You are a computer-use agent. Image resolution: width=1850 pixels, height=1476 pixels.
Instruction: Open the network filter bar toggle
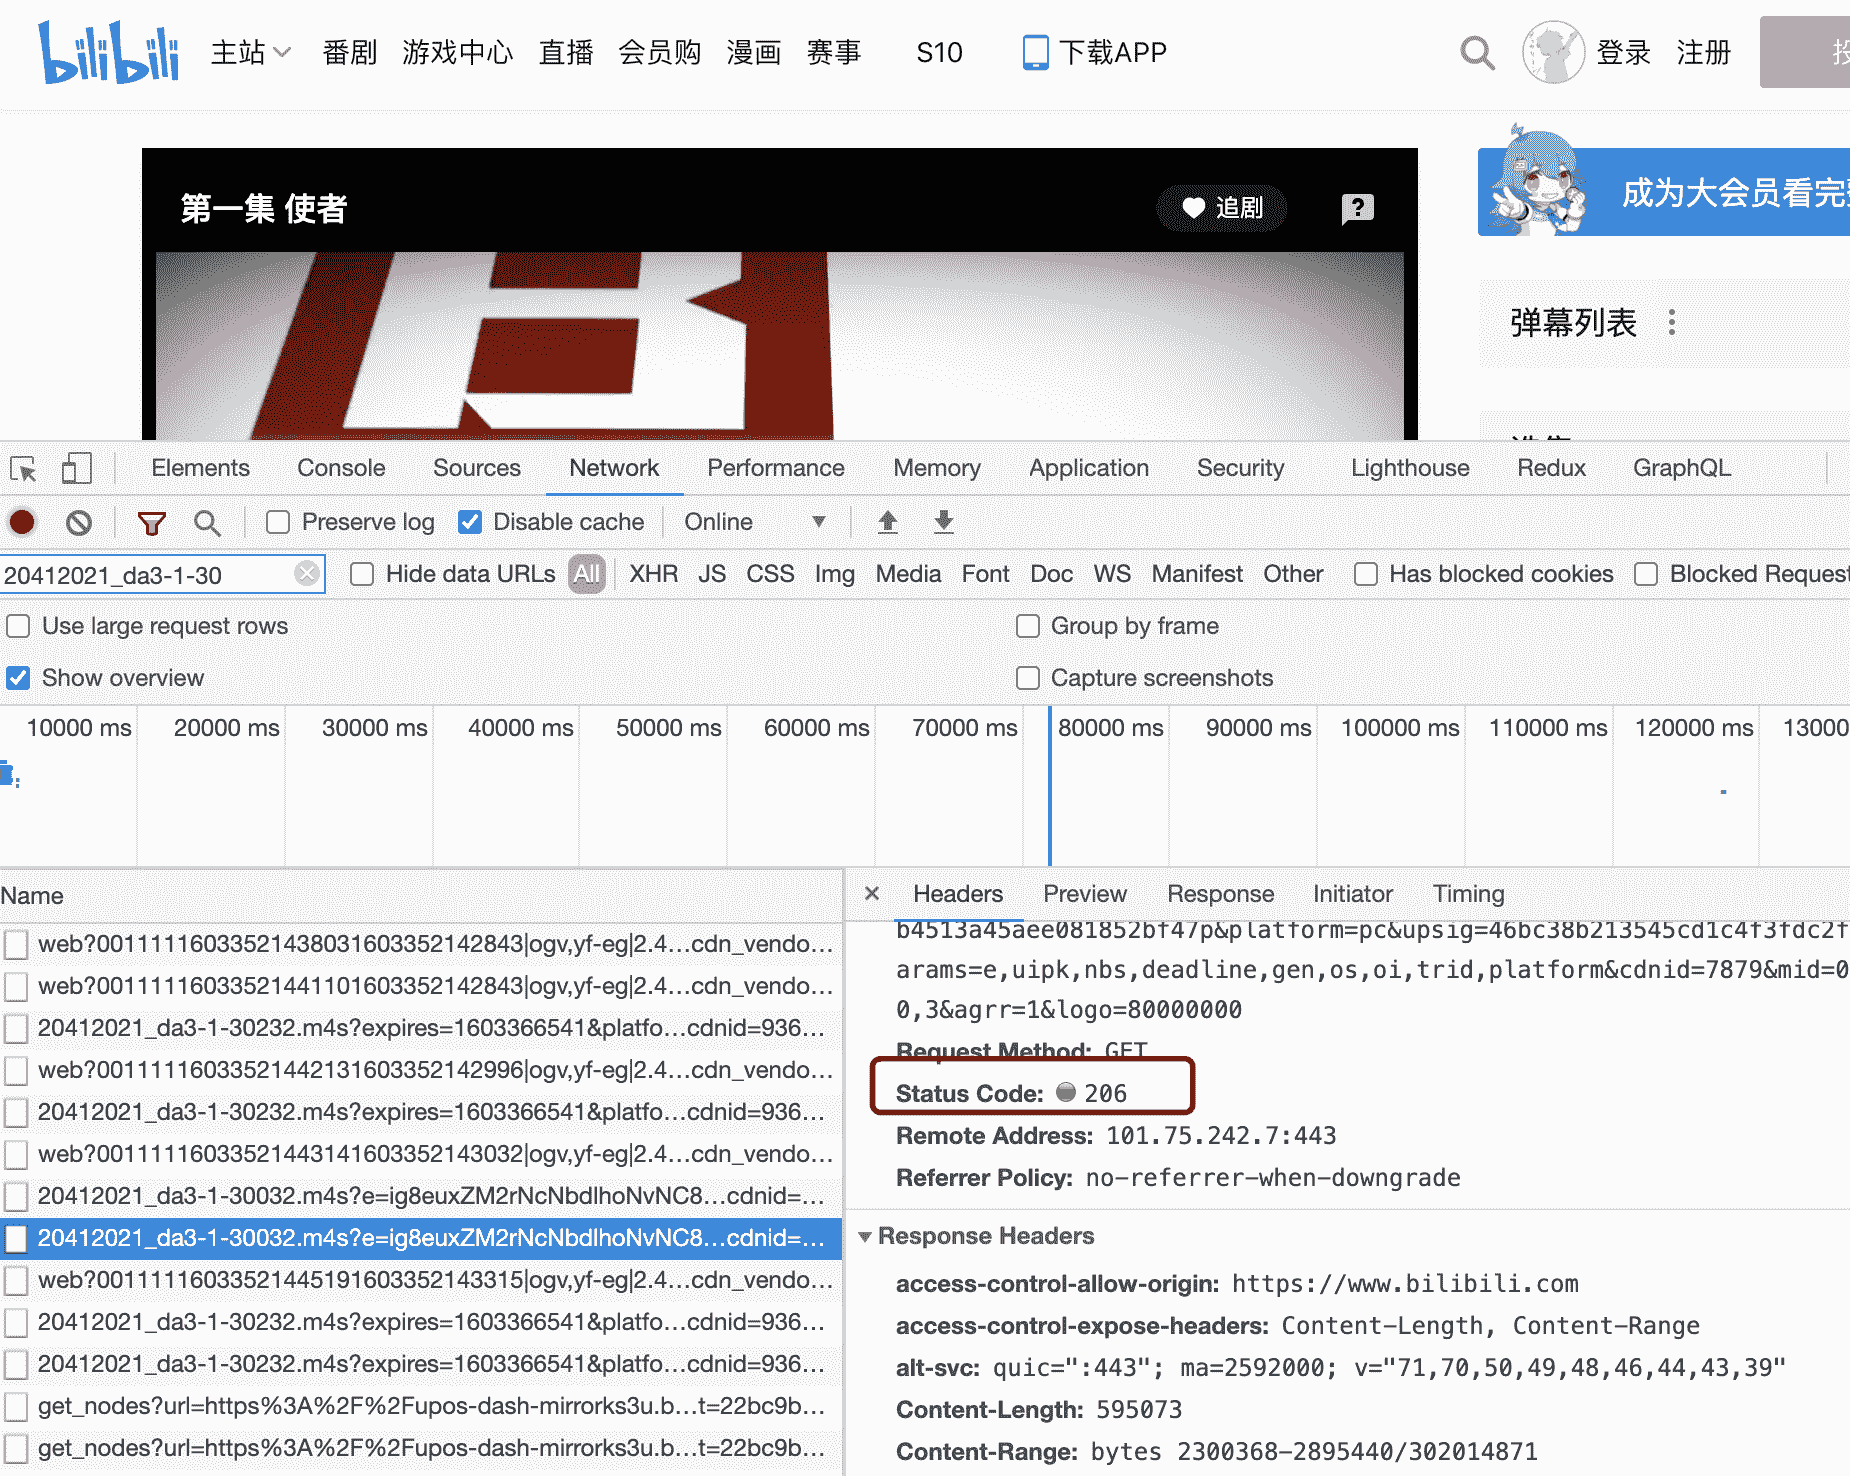151,522
